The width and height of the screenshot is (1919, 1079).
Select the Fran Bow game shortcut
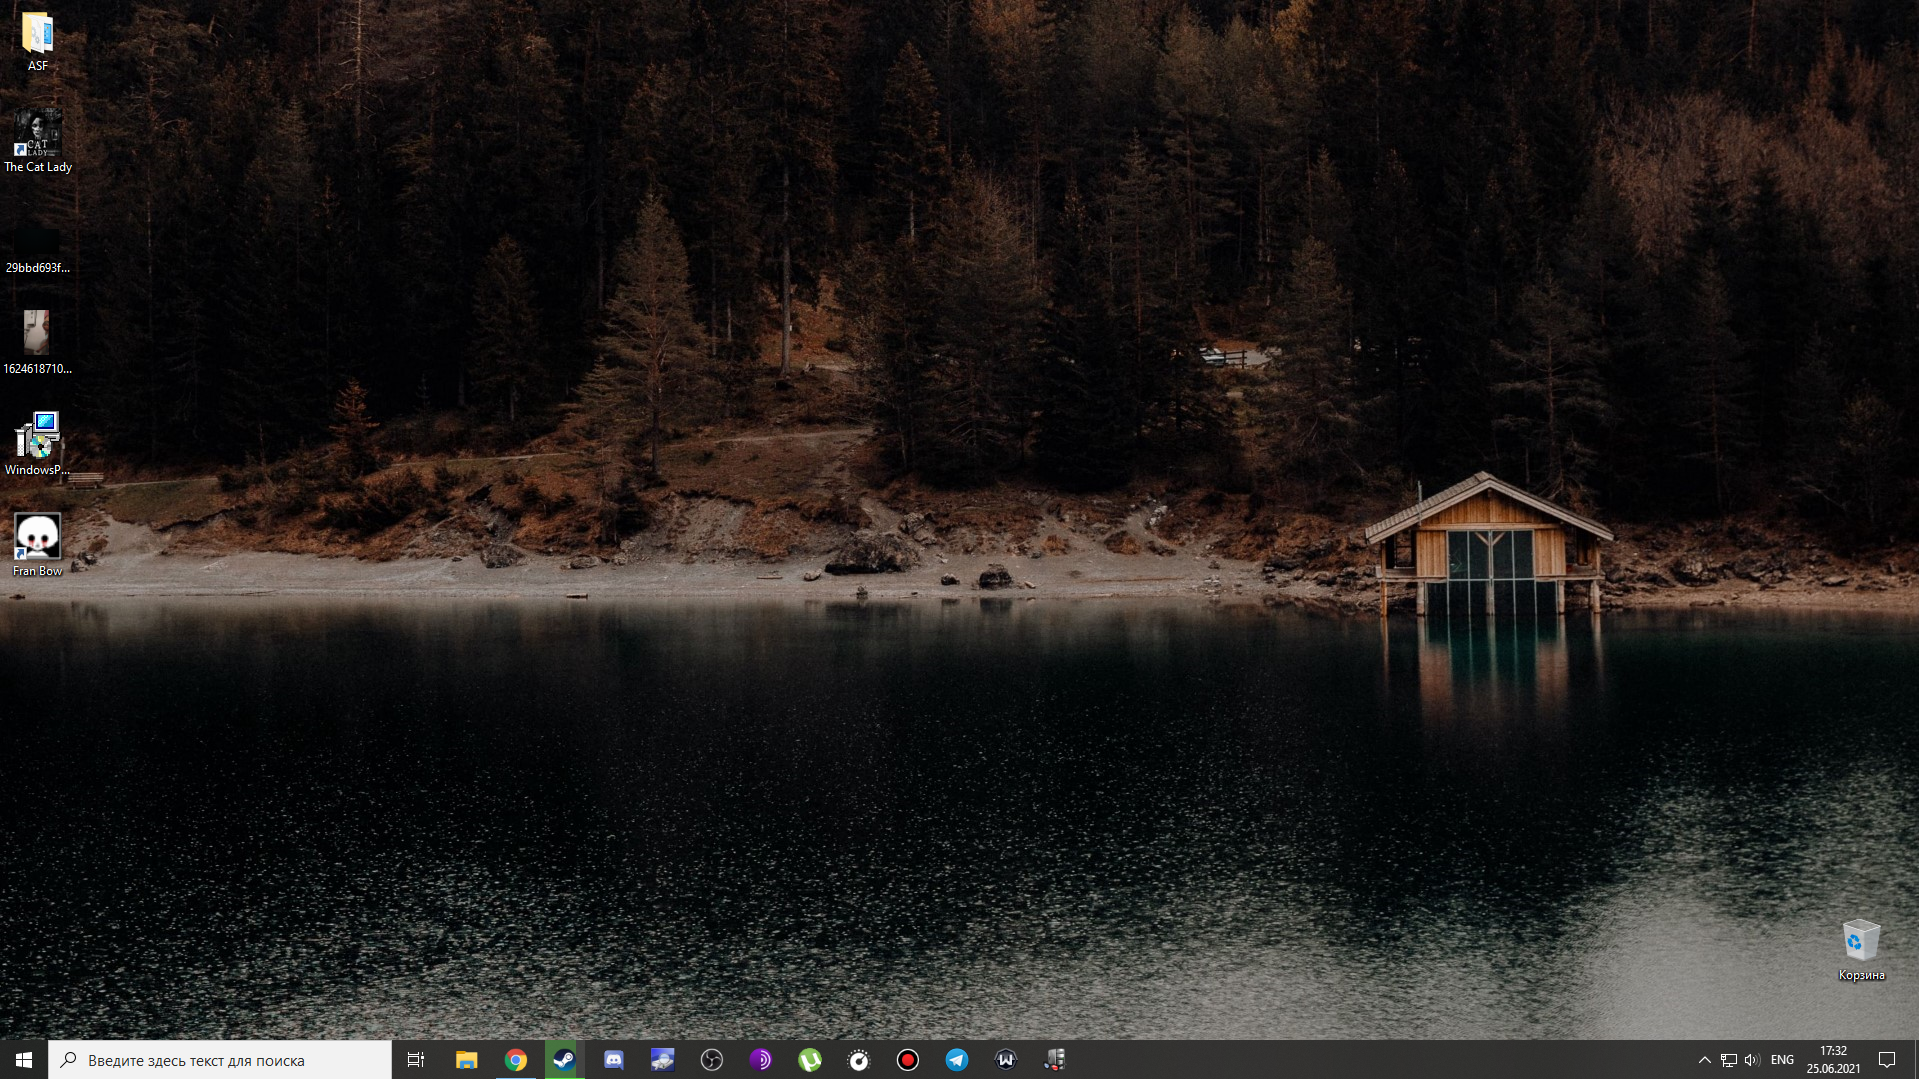coord(37,545)
